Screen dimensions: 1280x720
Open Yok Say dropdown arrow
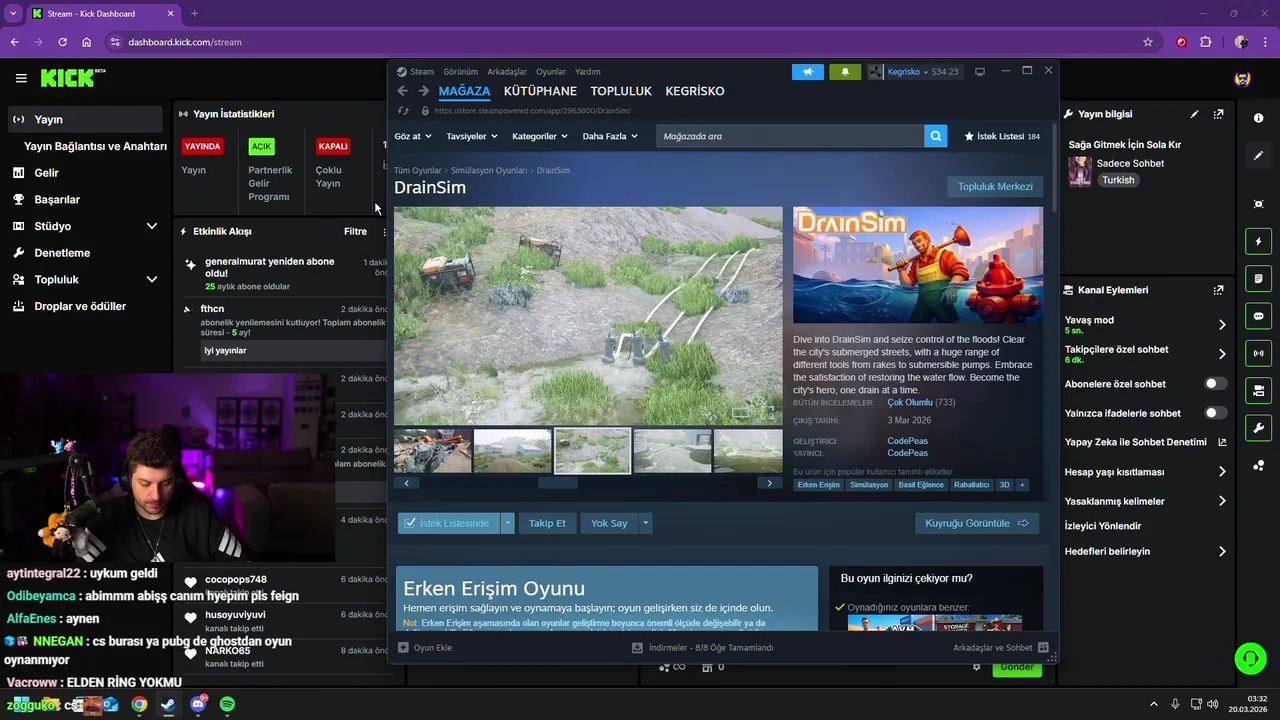tap(646, 523)
